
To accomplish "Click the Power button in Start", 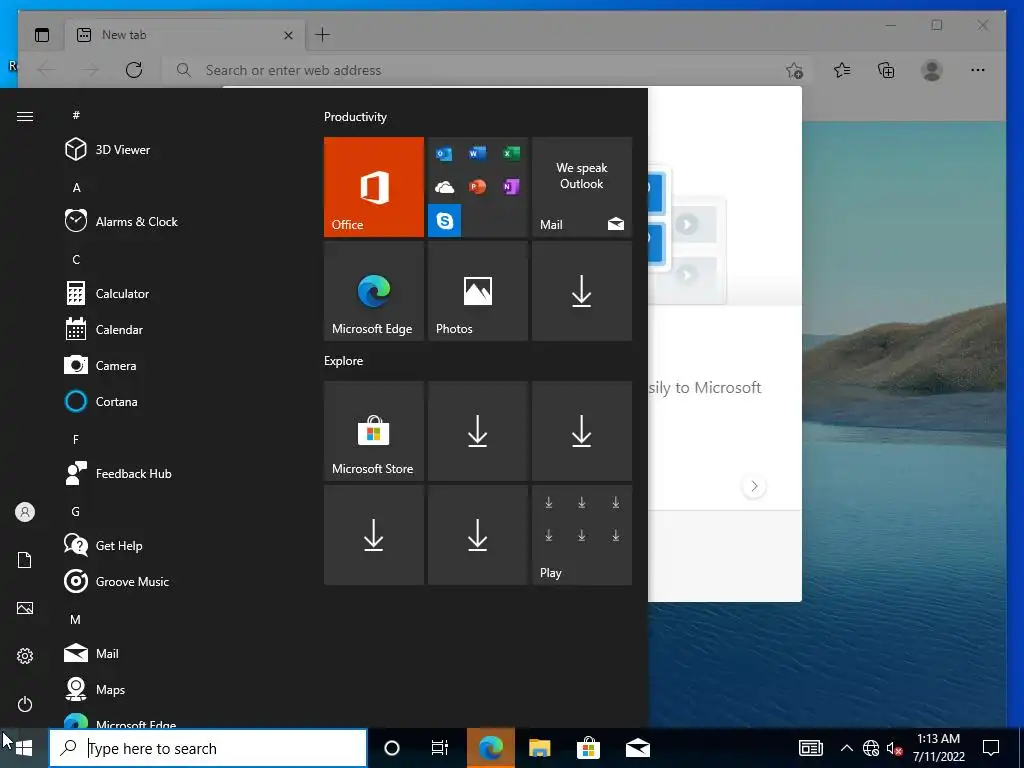I will click(25, 704).
